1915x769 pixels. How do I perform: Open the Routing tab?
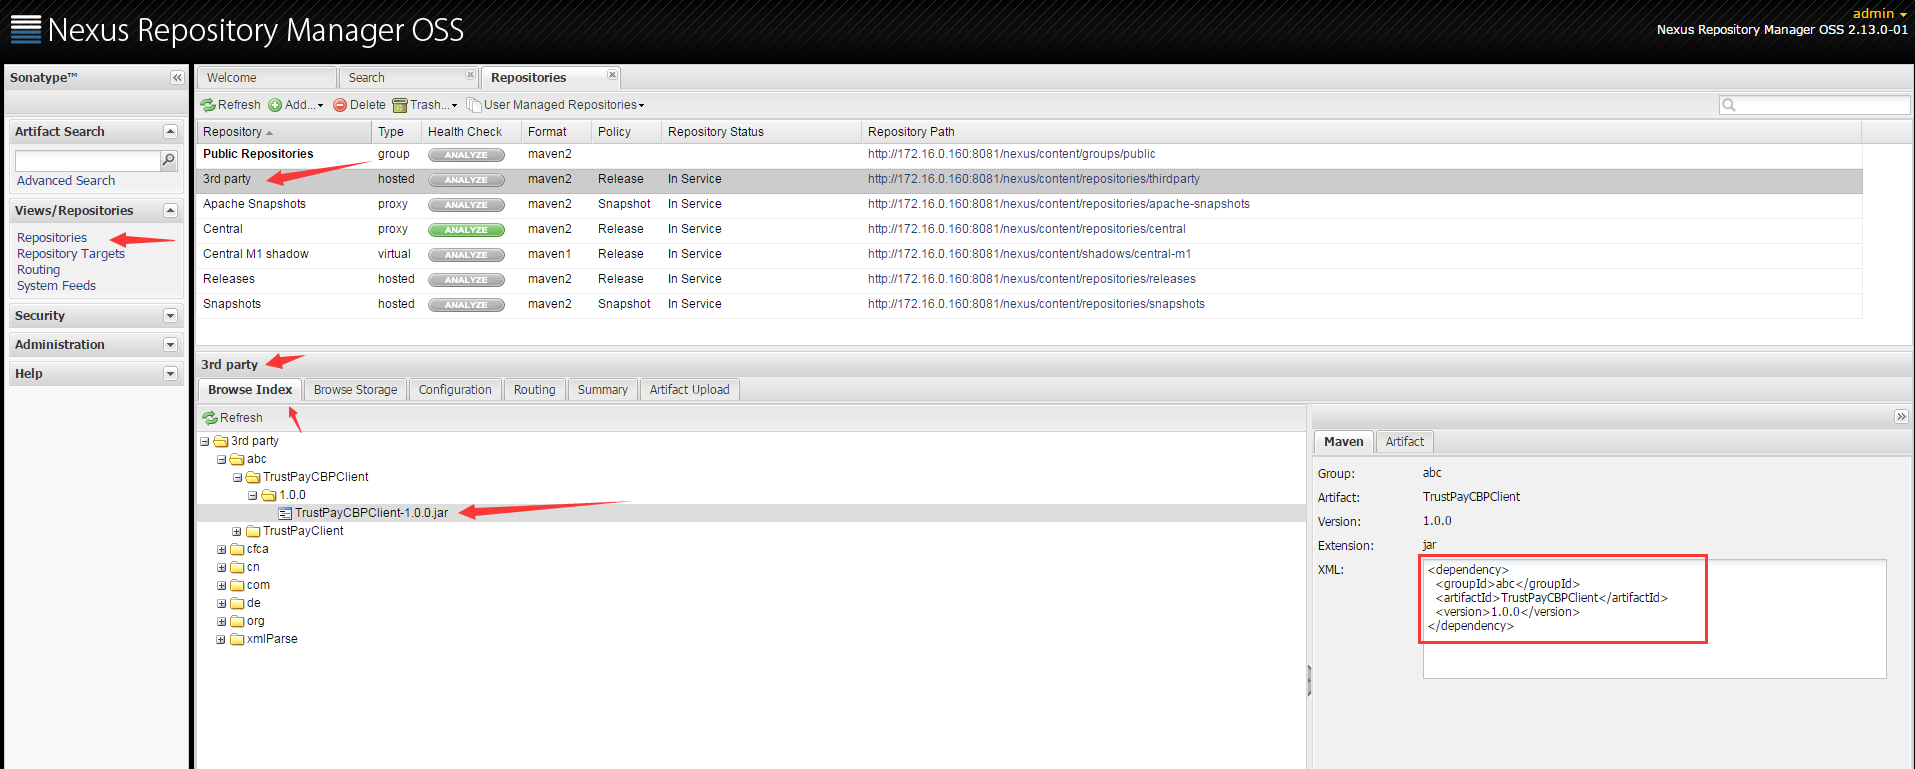point(534,390)
